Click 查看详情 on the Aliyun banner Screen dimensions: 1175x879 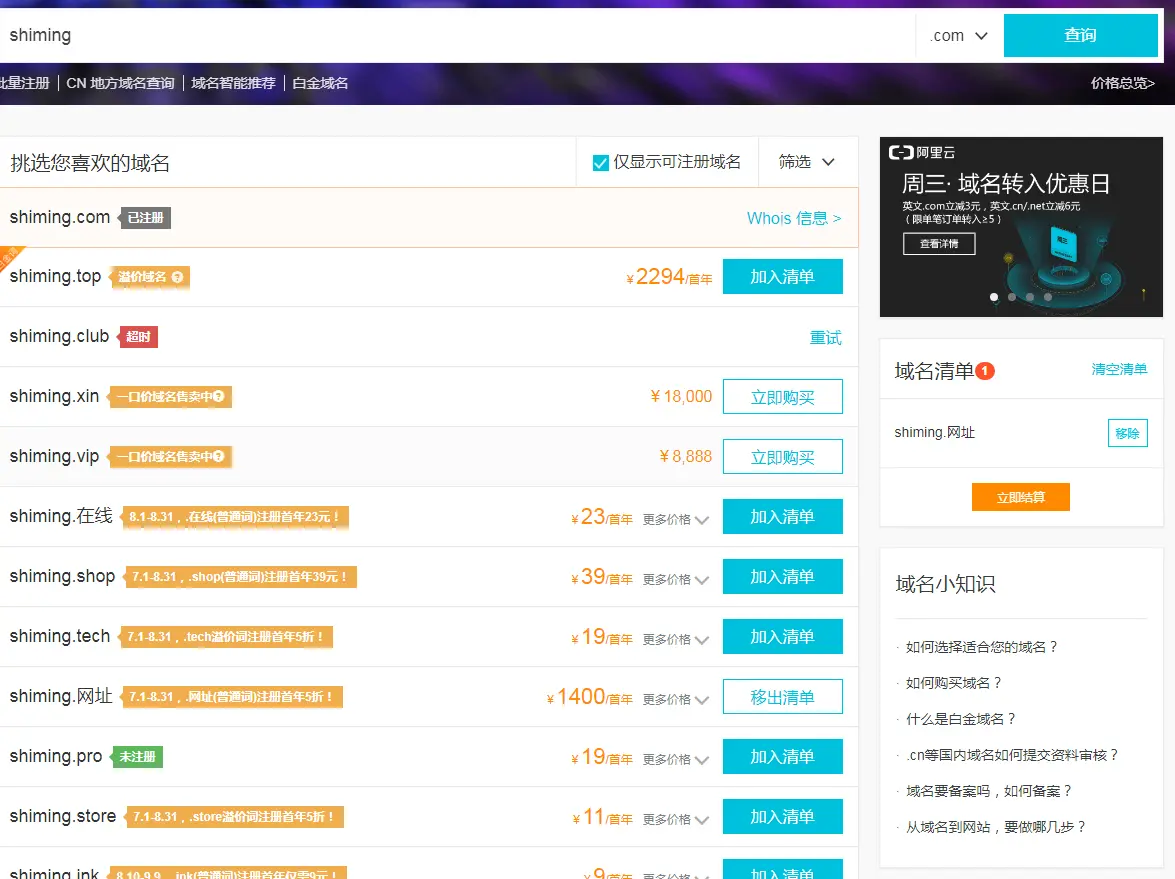point(939,244)
